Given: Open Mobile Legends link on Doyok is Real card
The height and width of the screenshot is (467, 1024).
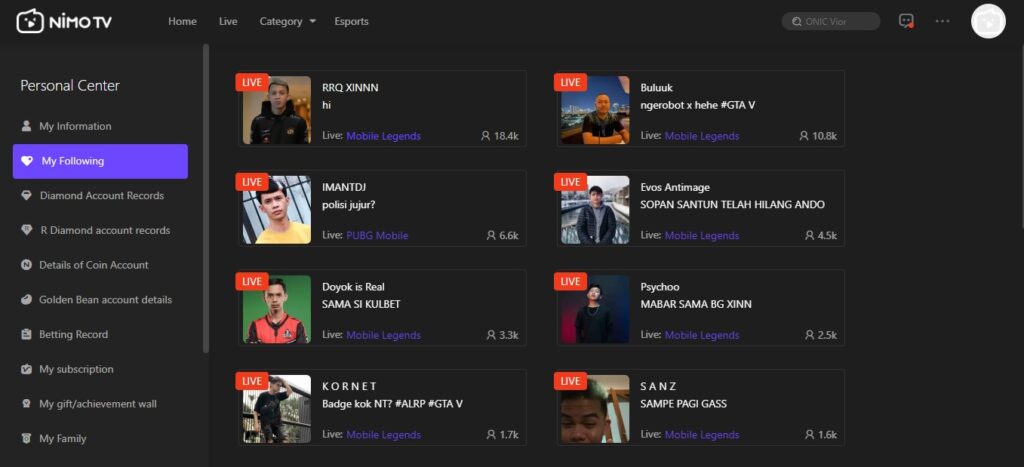Looking at the screenshot, I should [383, 335].
